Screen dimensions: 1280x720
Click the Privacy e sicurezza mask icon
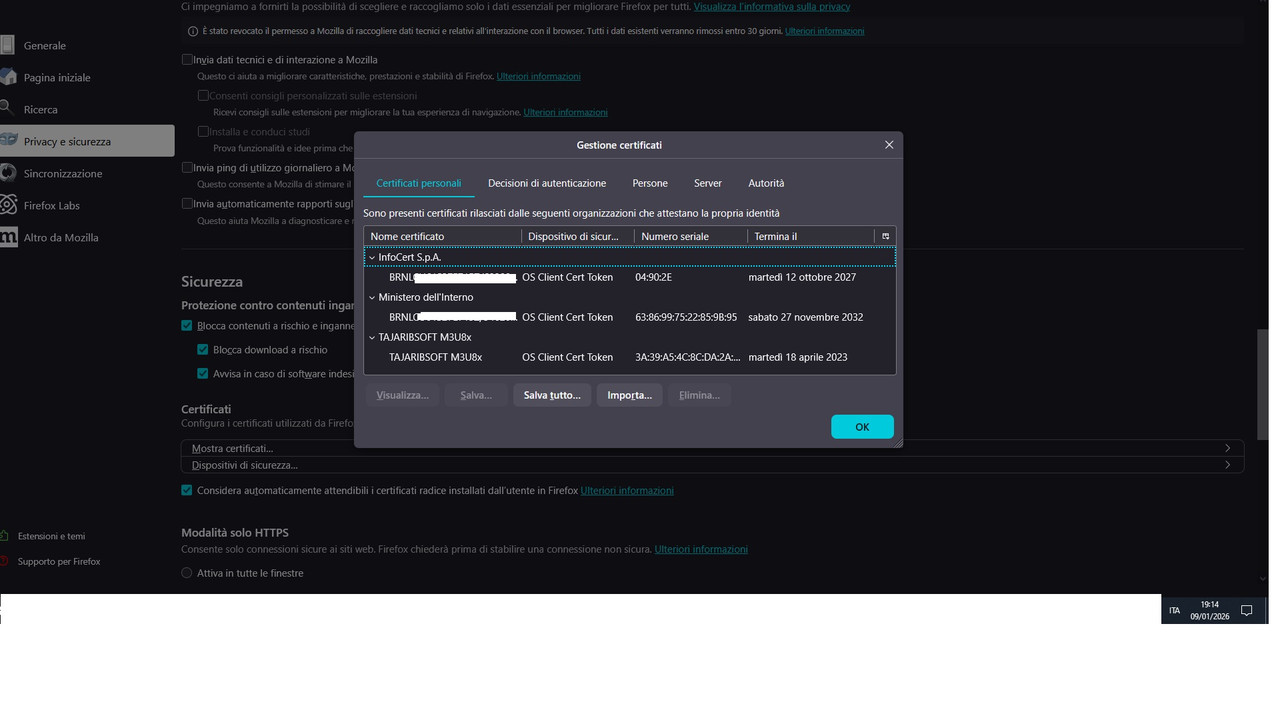point(8,141)
